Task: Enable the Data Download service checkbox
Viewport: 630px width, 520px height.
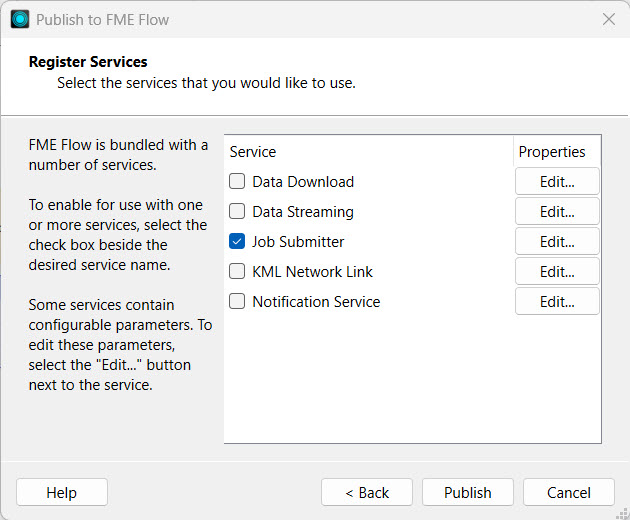Action: click(237, 182)
